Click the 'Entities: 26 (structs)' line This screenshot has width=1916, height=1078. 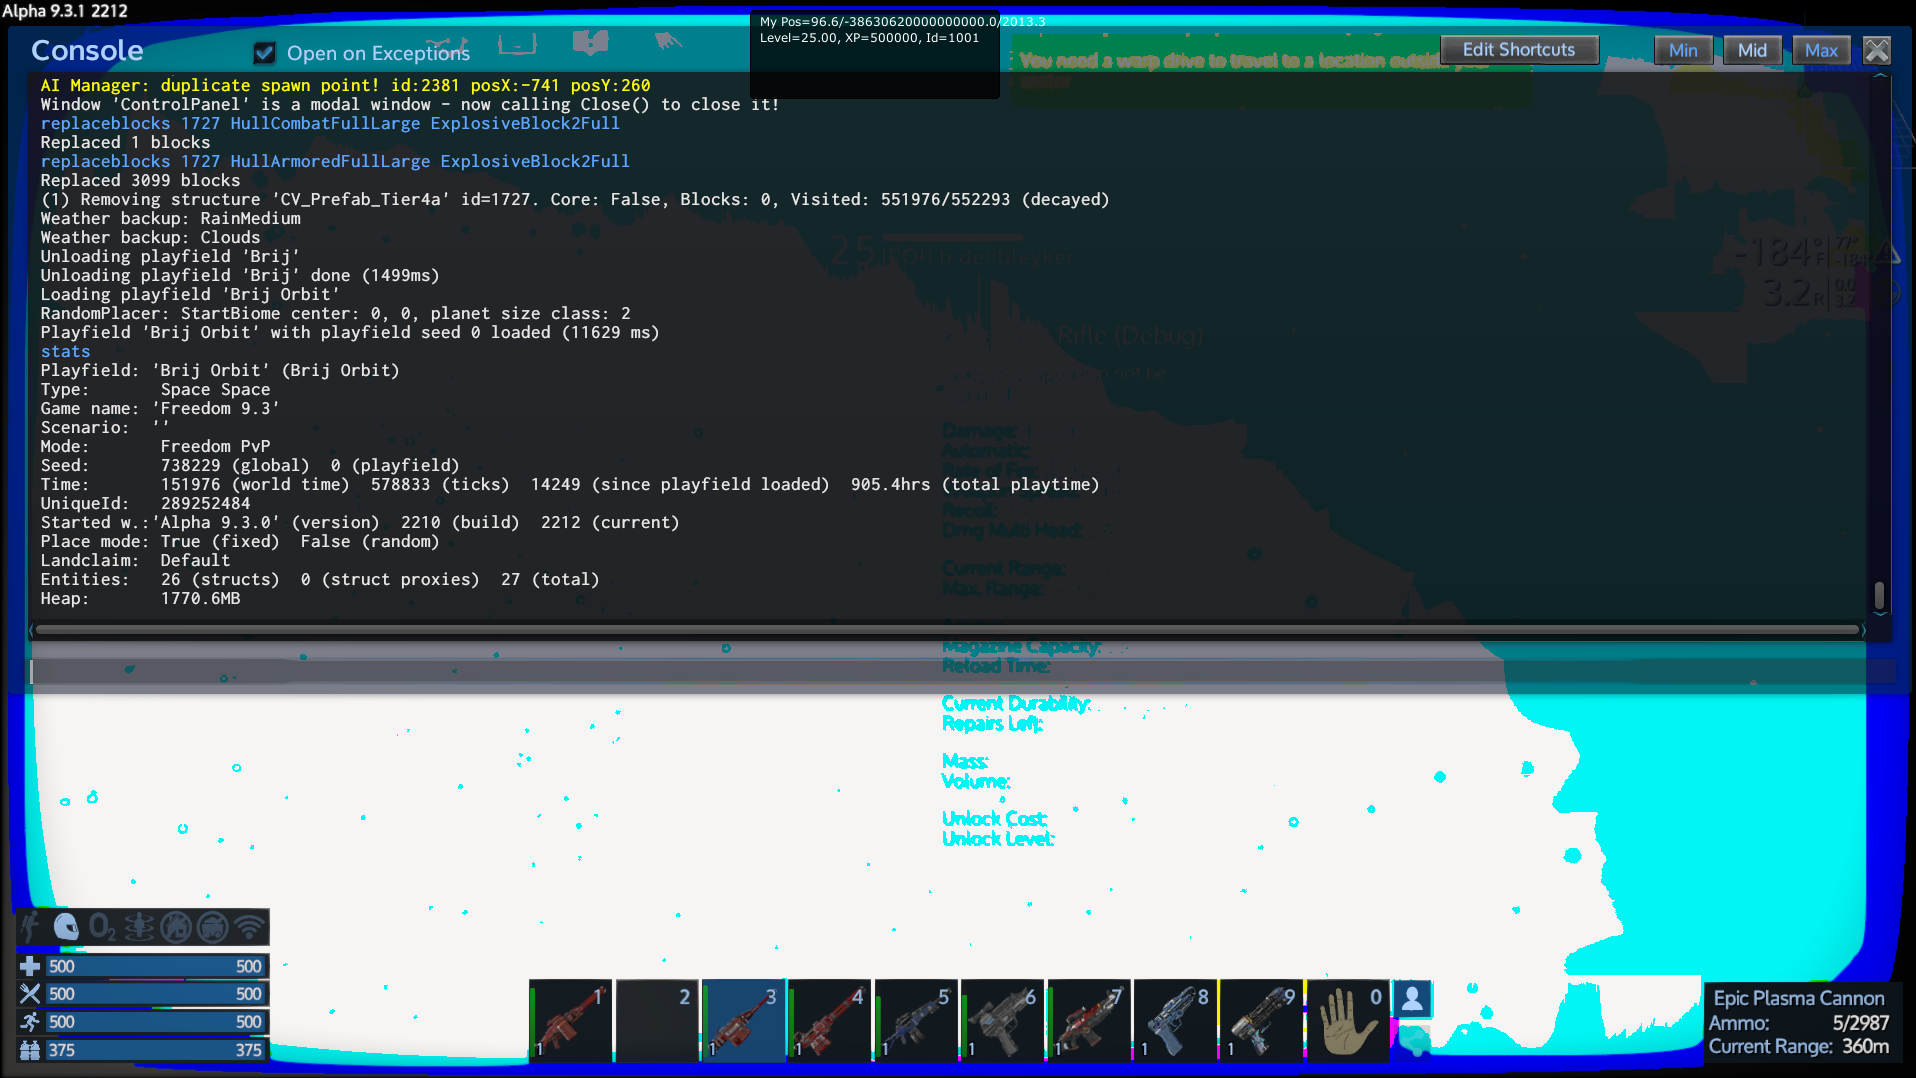point(320,580)
